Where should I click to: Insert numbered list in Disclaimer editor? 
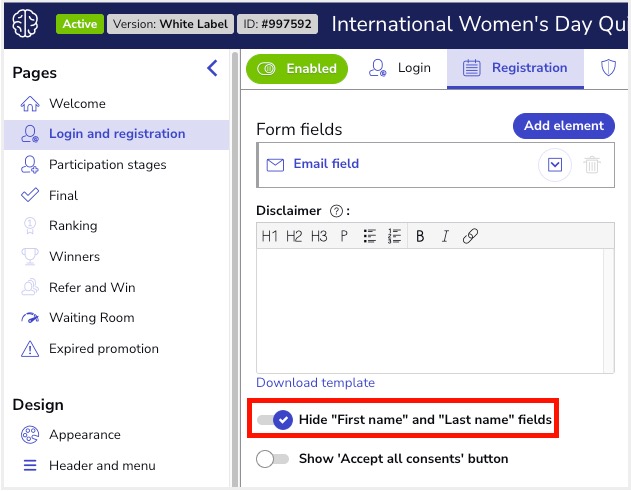tap(394, 236)
